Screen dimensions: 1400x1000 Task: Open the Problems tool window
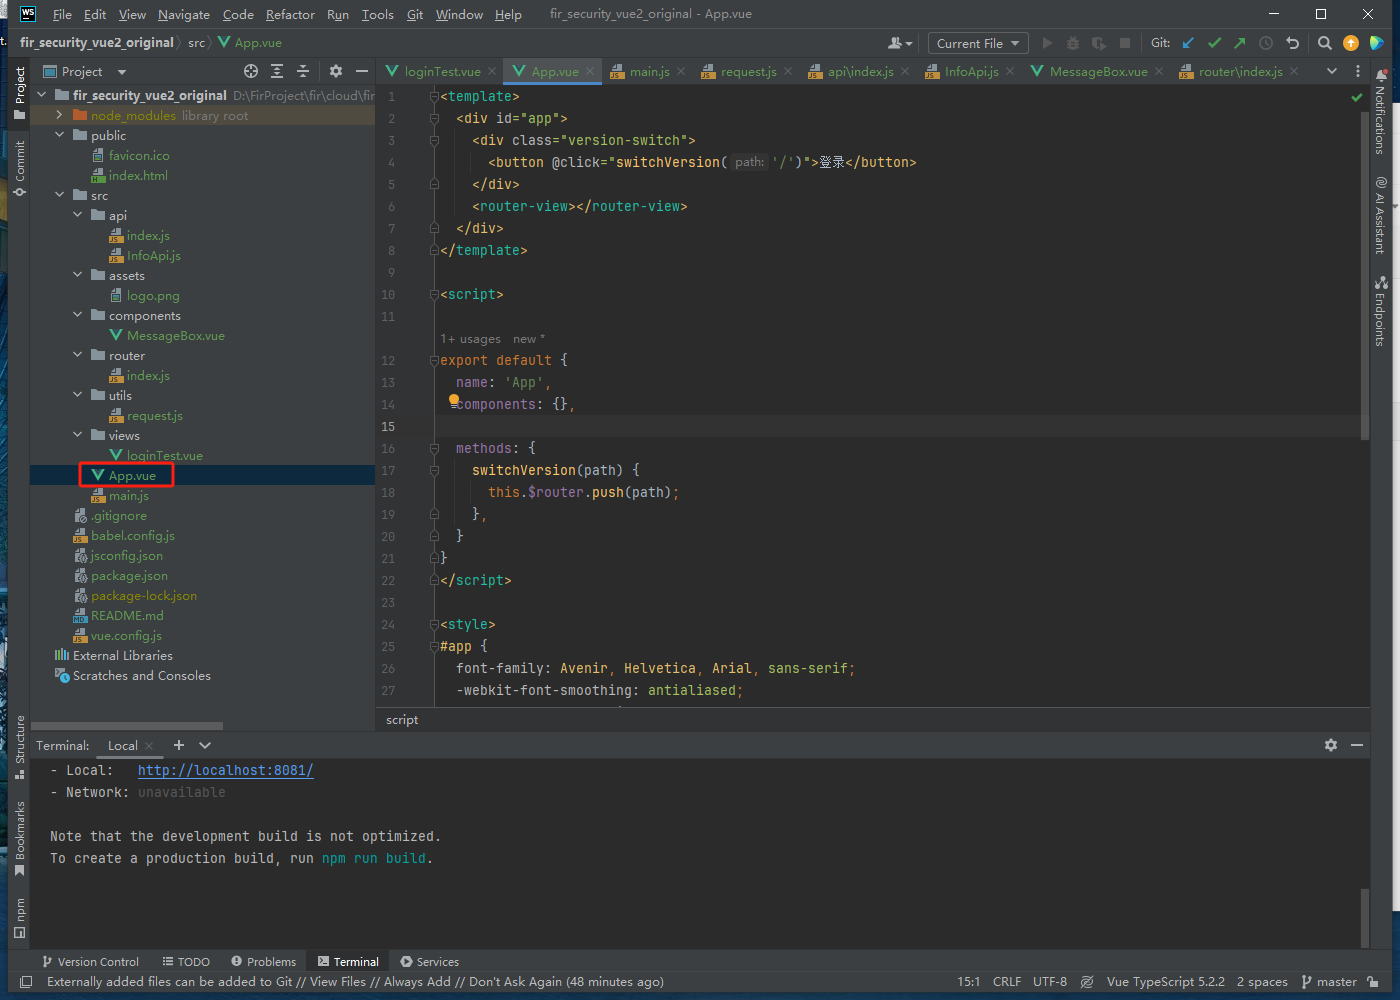pyautogui.click(x=263, y=962)
